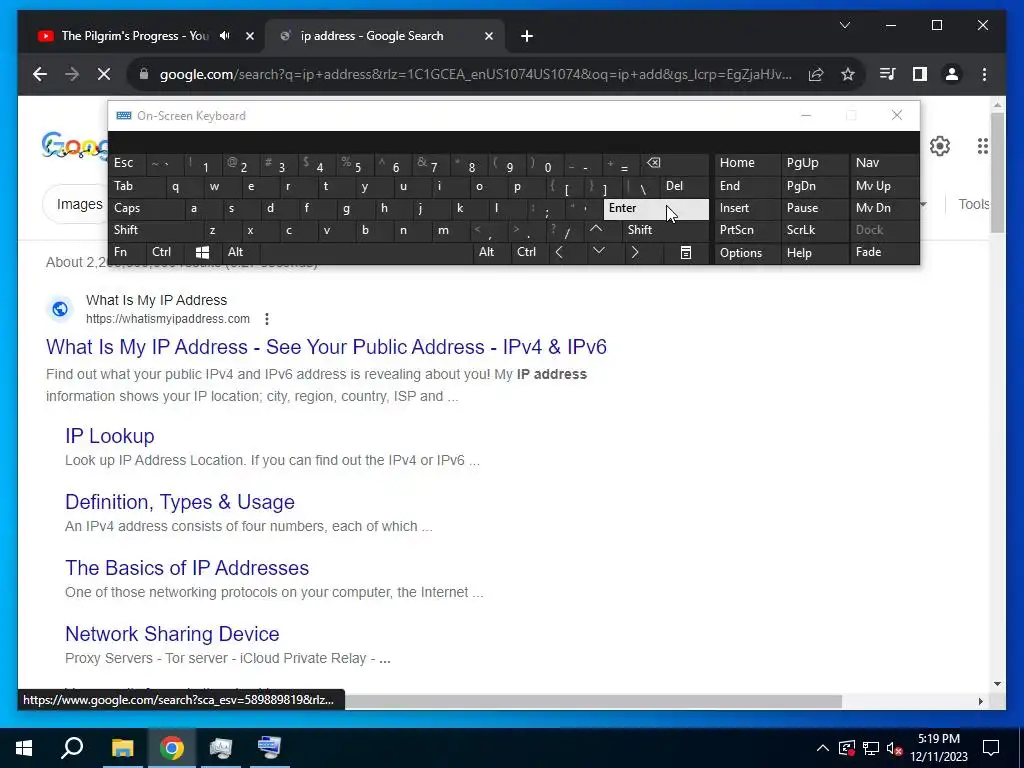Click the horizontal scrollbar right arrow
The width and height of the screenshot is (1024, 768).
tap(980, 701)
